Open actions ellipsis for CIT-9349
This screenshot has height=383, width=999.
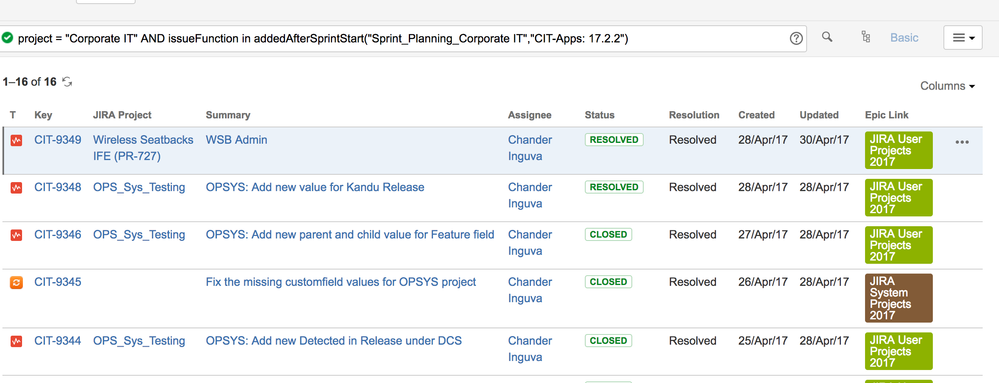point(962,142)
